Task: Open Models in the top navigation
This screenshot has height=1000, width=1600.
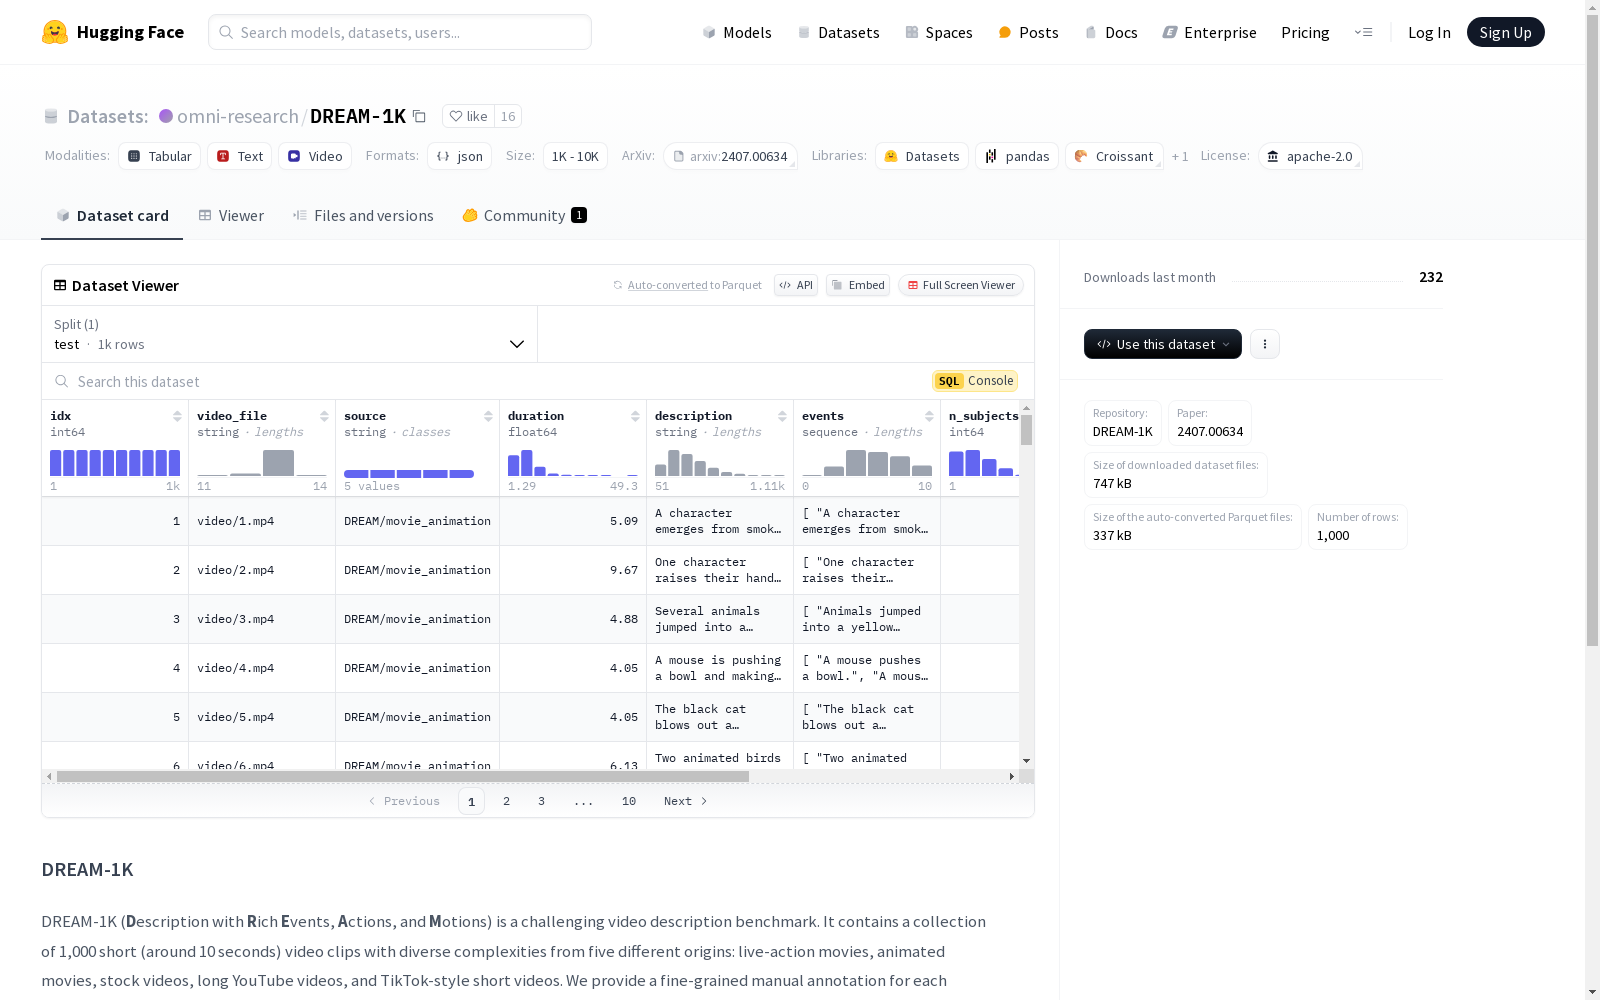Action: point(737,32)
